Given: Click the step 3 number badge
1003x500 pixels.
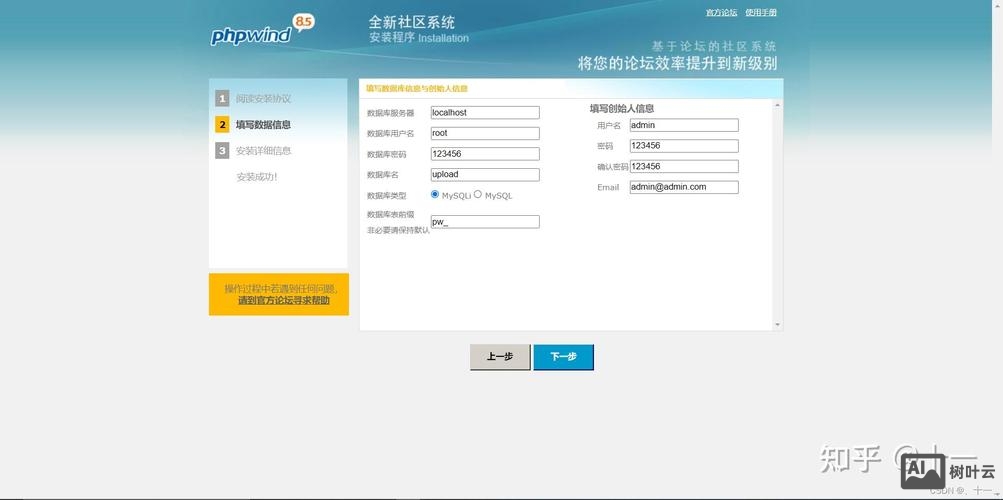Looking at the screenshot, I should pos(222,151).
